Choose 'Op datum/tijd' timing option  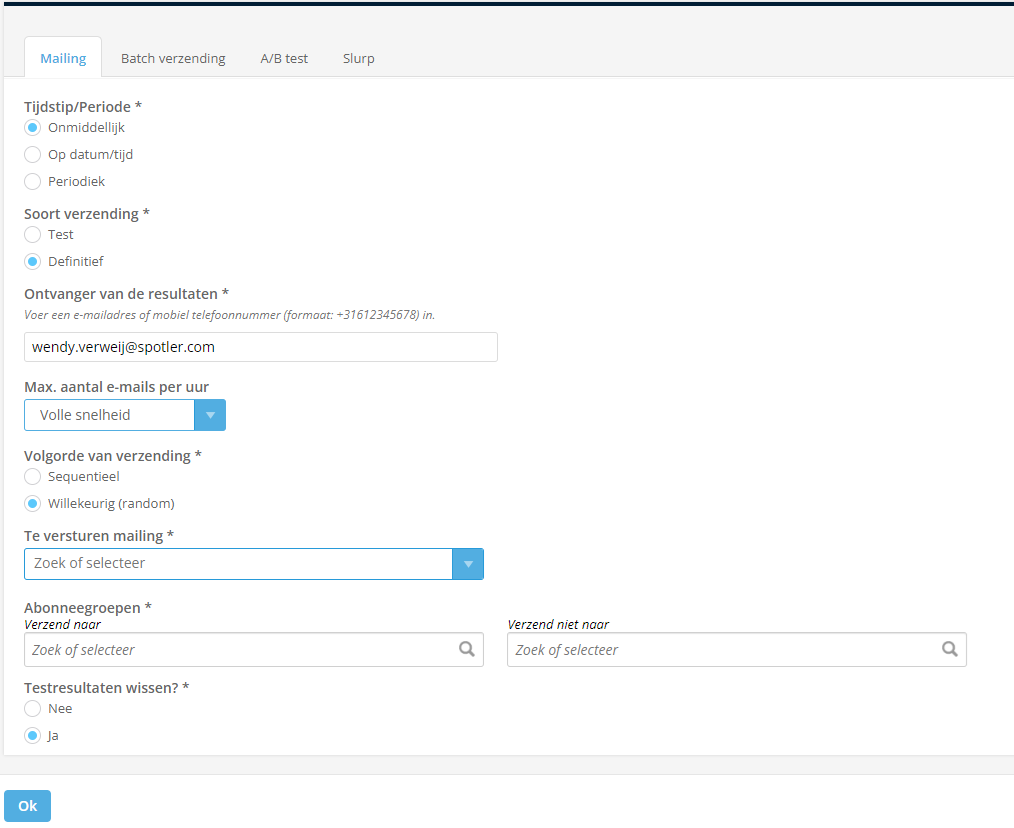tap(33, 155)
